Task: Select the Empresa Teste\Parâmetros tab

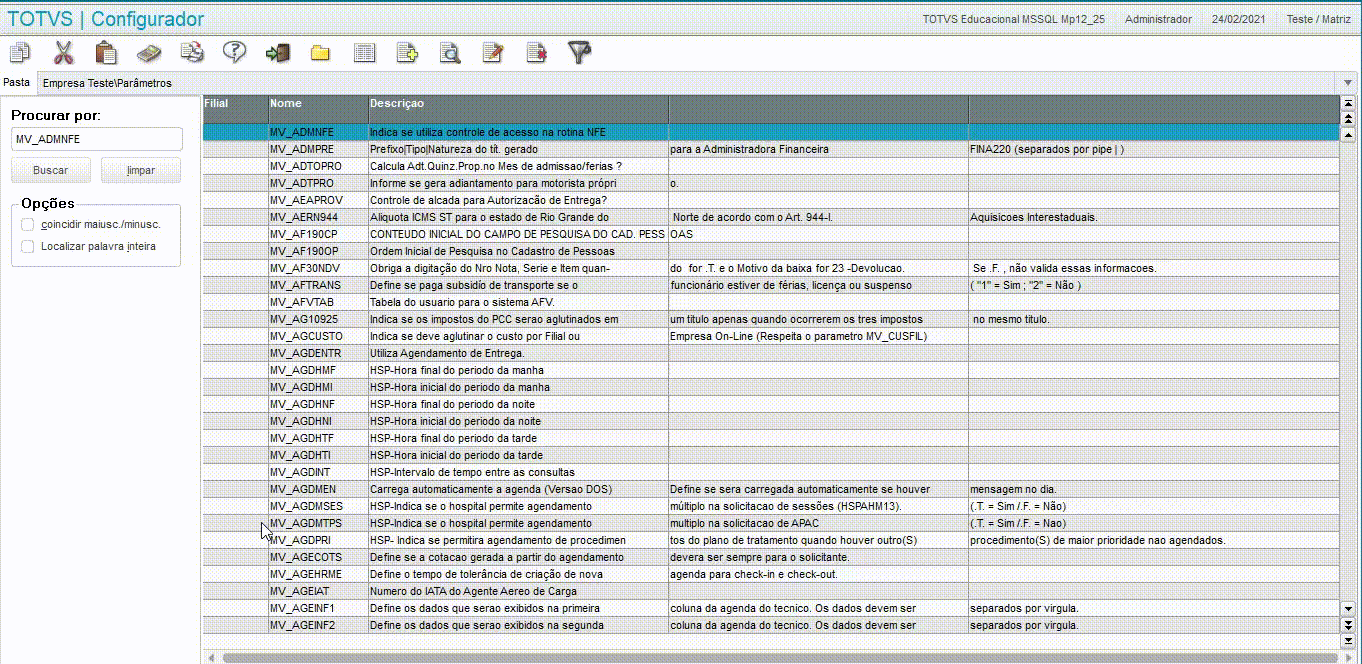Action: coord(107,83)
